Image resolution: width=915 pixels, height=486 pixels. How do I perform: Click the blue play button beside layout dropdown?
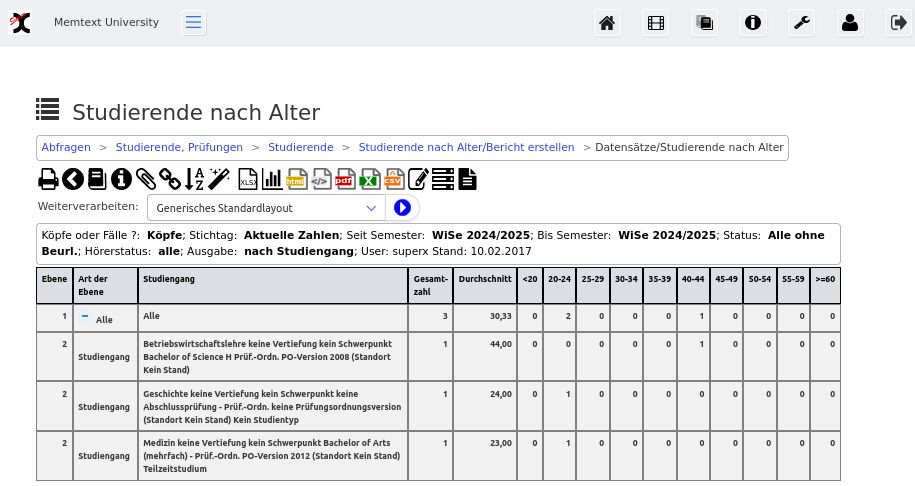[x=402, y=207]
